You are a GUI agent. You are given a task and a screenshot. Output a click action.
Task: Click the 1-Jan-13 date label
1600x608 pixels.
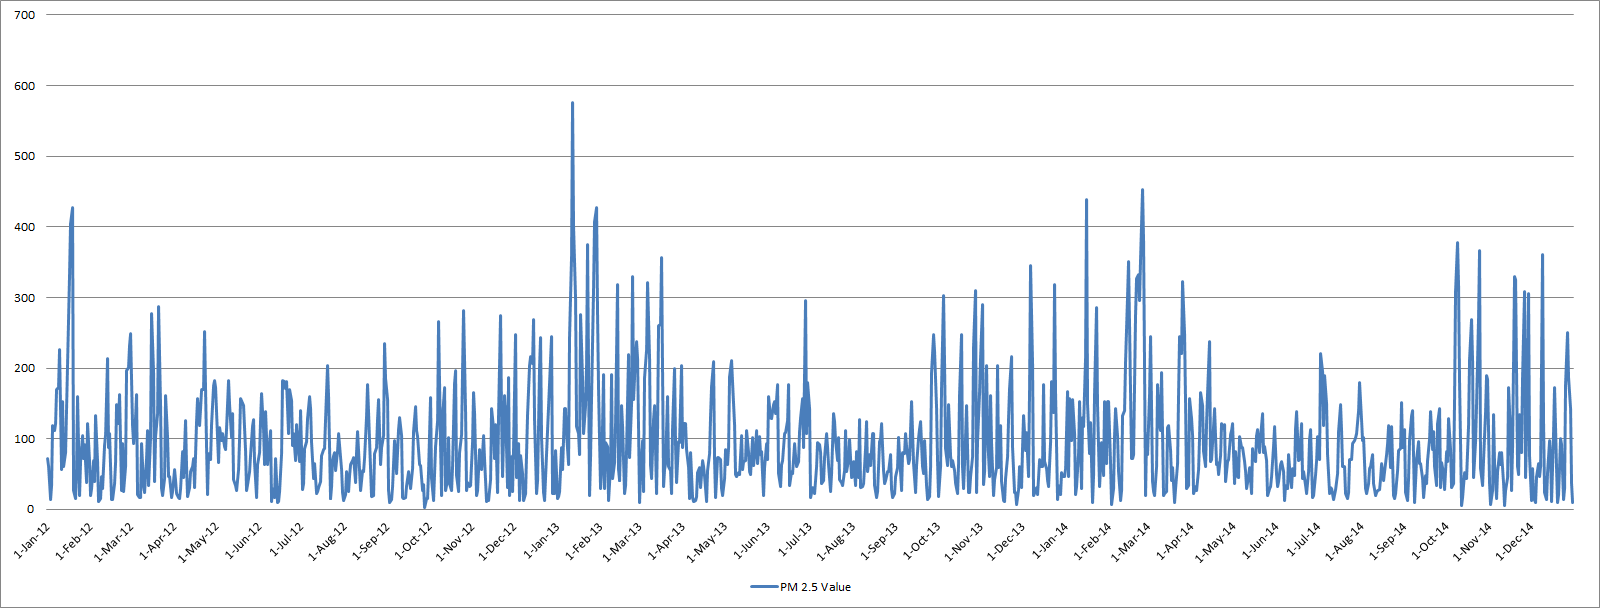coord(541,540)
